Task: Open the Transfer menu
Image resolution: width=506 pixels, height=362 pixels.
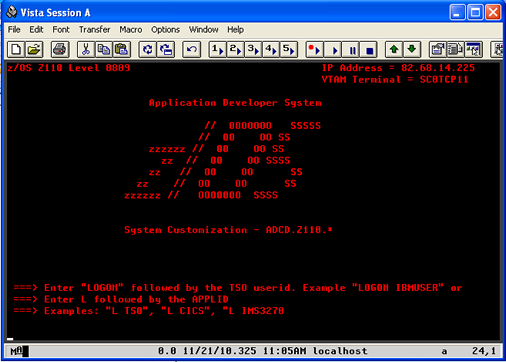Action: click(x=95, y=30)
